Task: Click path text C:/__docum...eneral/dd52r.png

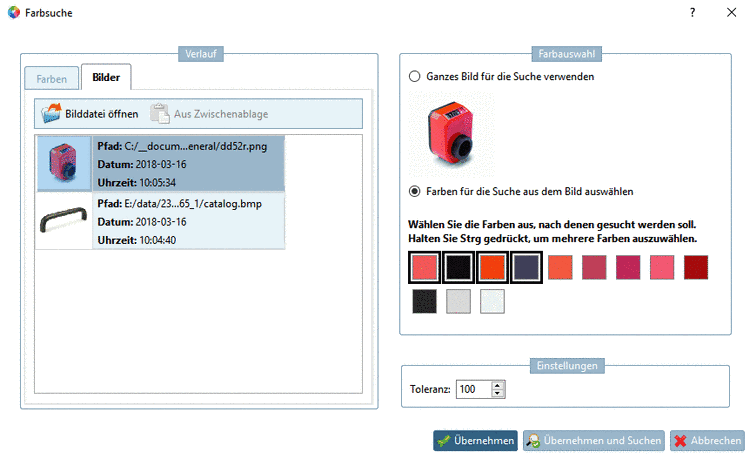Action: point(196,146)
